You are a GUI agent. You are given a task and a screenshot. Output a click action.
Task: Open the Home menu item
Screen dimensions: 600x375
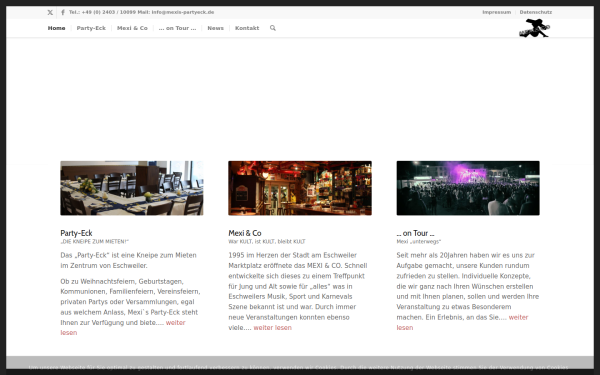point(56,28)
